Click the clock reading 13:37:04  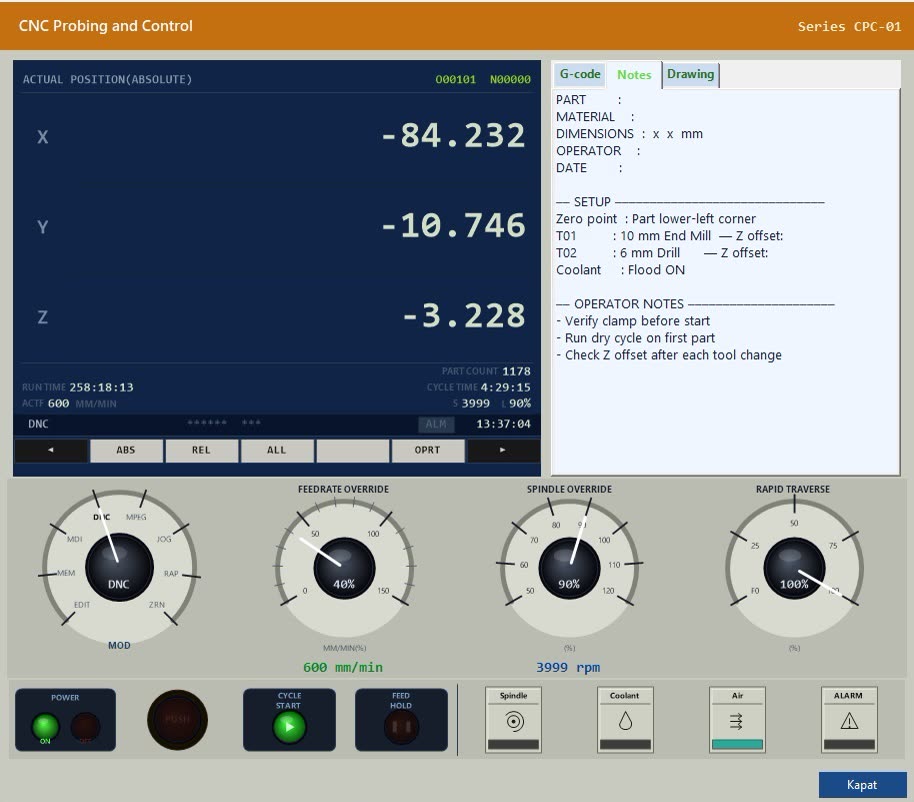pyautogui.click(x=504, y=424)
